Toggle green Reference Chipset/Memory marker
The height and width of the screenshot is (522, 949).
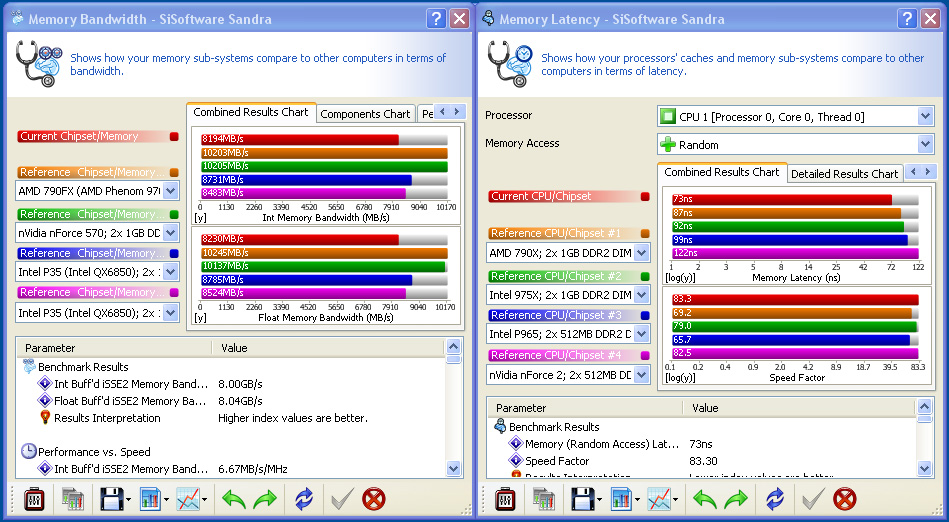point(174,214)
